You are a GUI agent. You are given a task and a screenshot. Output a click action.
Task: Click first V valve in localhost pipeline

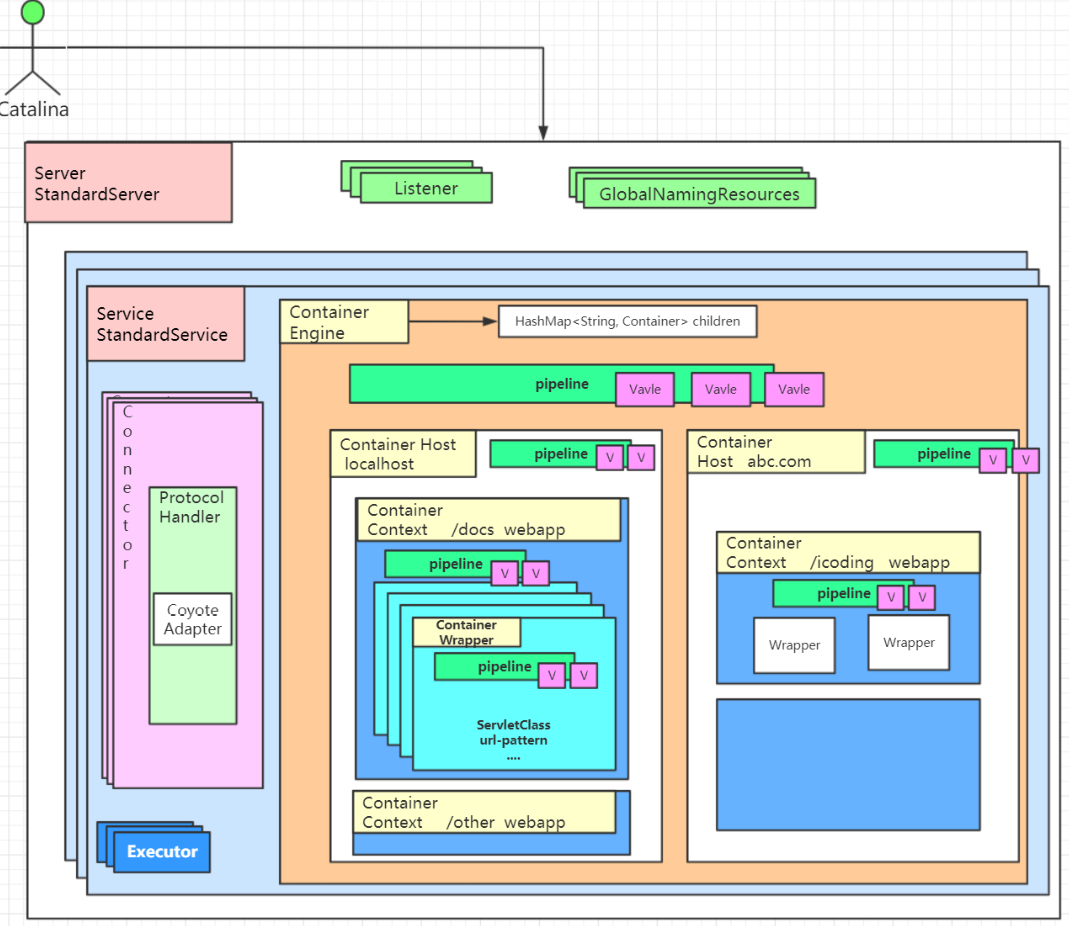click(610, 458)
